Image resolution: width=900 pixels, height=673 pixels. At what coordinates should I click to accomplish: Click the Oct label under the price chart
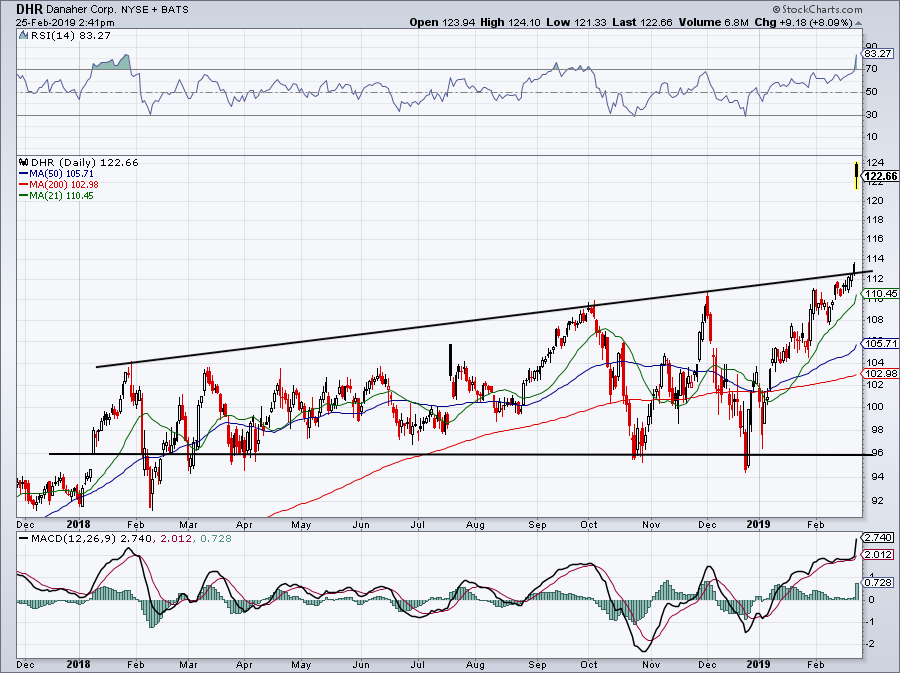click(x=589, y=524)
